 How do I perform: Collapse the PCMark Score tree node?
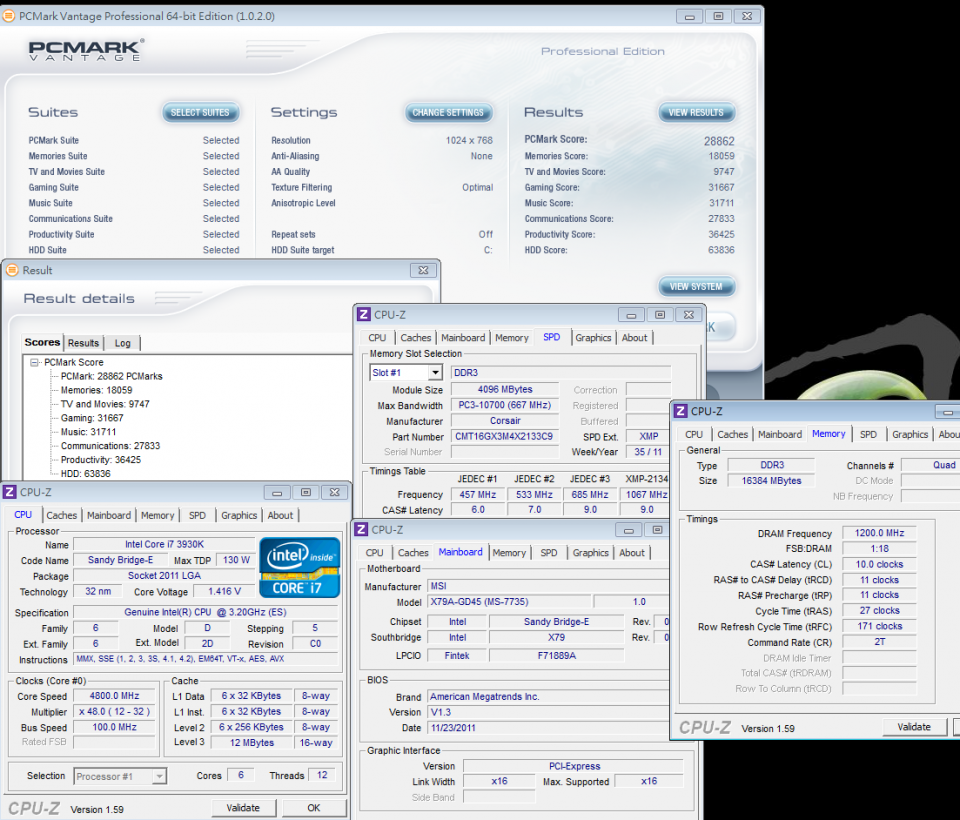pos(35,362)
